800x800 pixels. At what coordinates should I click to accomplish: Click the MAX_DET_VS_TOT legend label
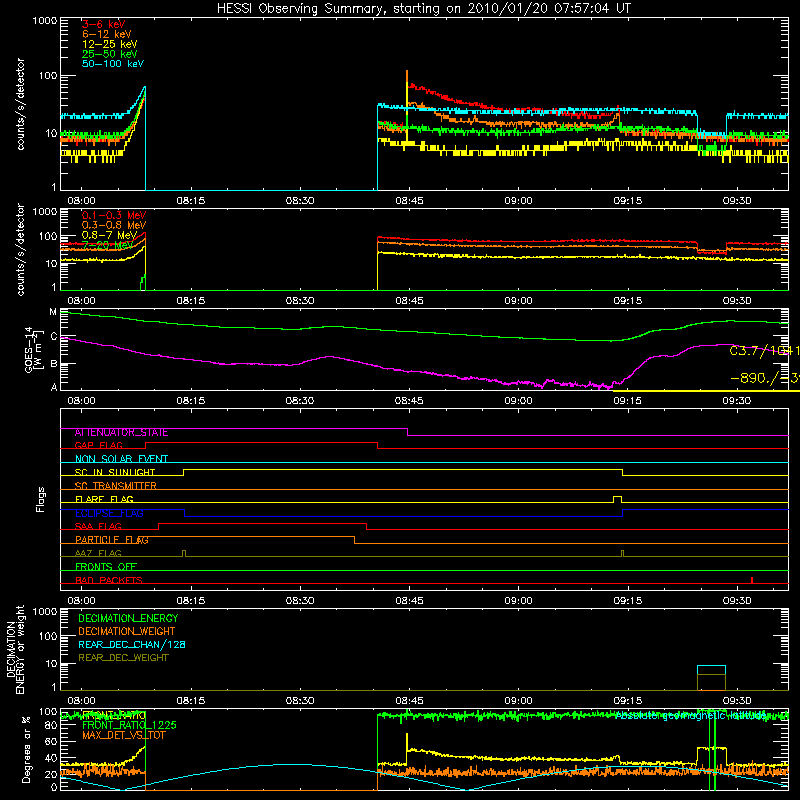tap(124, 735)
